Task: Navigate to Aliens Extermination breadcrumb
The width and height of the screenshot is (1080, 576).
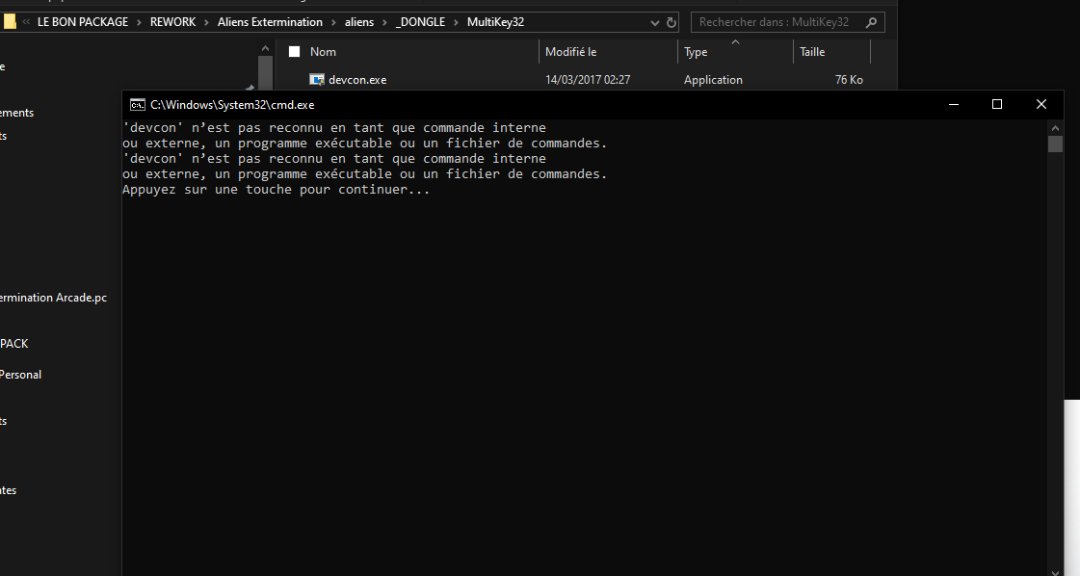Action: point(270,22)
